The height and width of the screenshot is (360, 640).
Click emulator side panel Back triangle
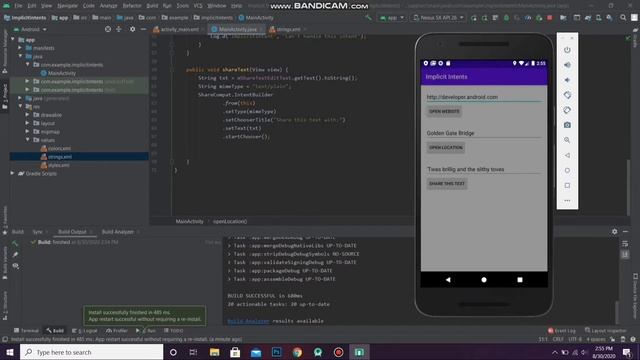[x=567, y=156]
